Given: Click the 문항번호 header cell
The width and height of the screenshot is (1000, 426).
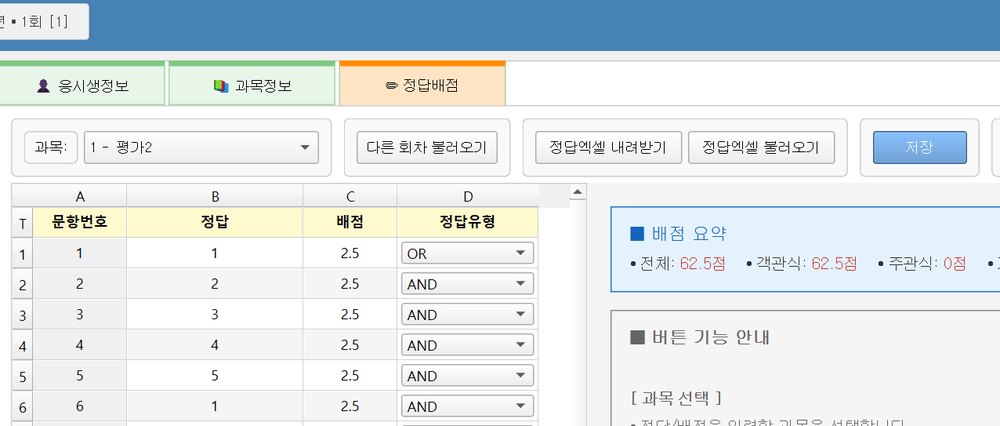Looking at the screenshot, I should point(80,222).
